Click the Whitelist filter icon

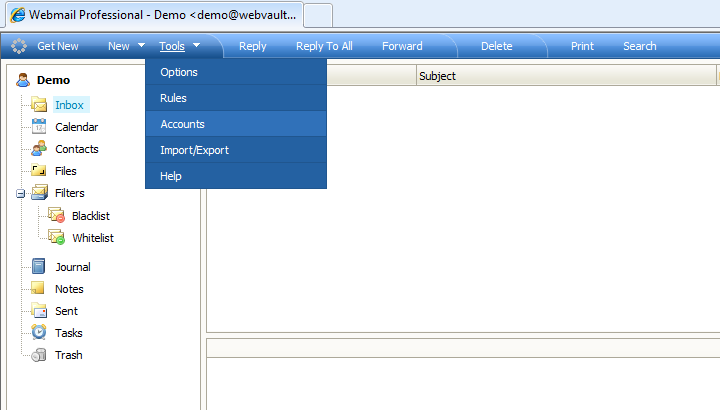56,238
